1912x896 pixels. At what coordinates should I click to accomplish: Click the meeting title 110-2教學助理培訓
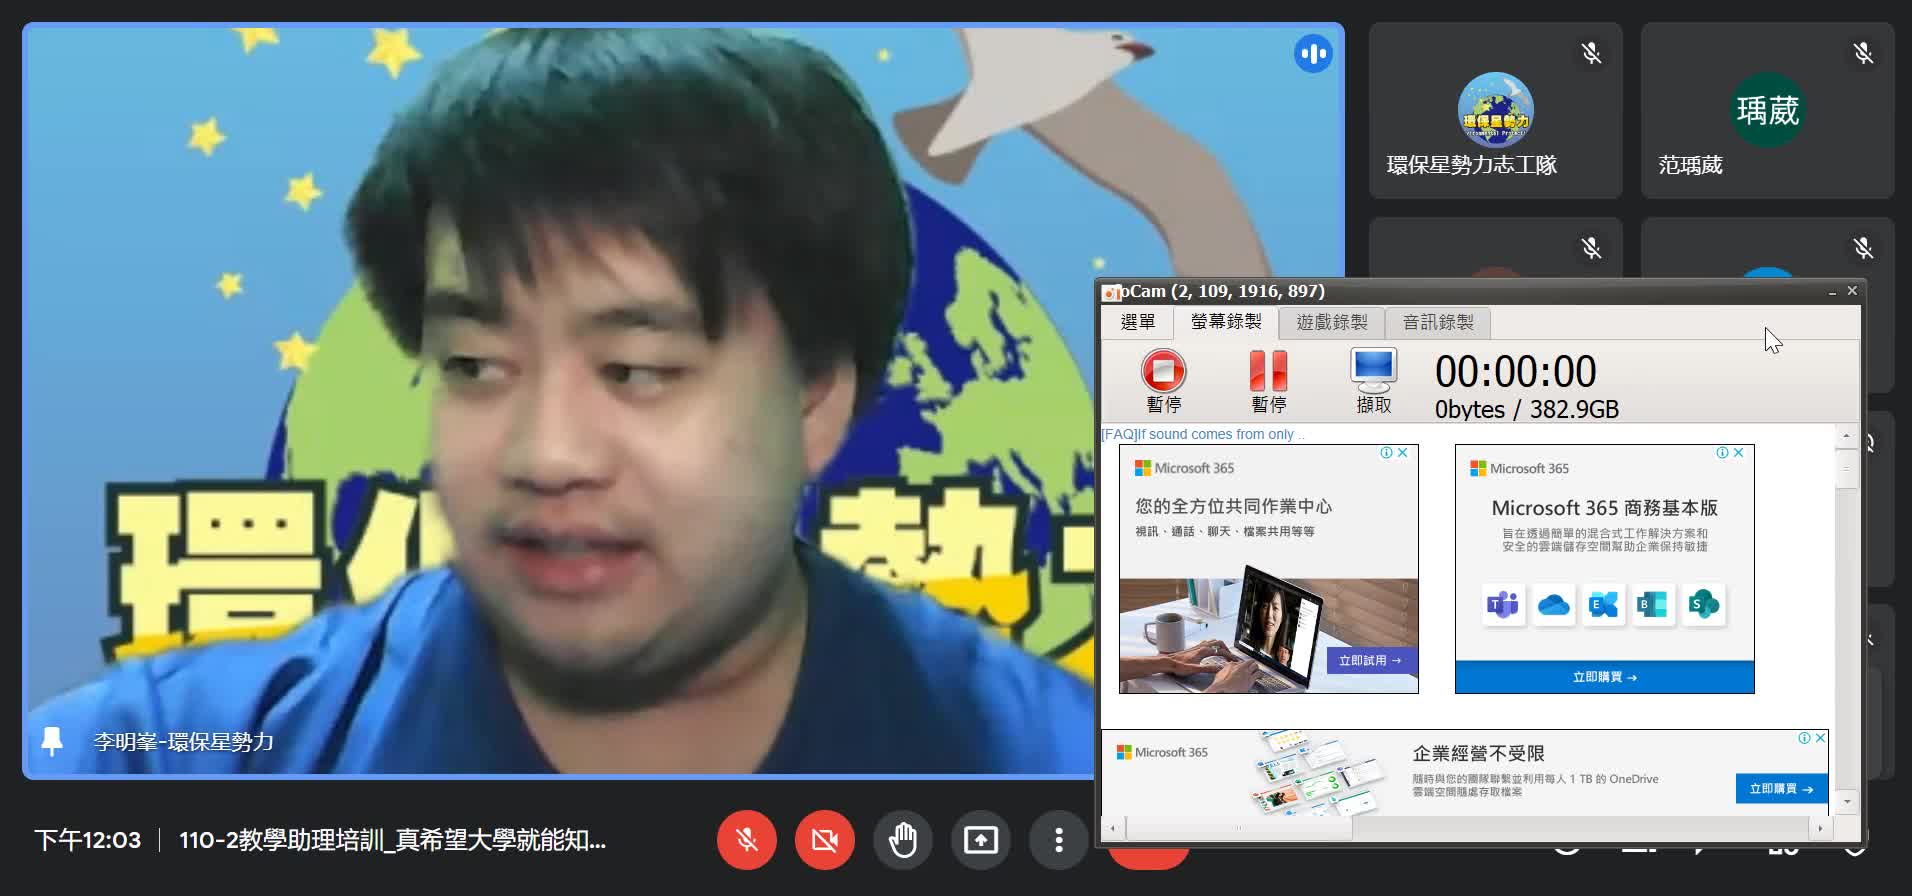click(x=392, y=840)
